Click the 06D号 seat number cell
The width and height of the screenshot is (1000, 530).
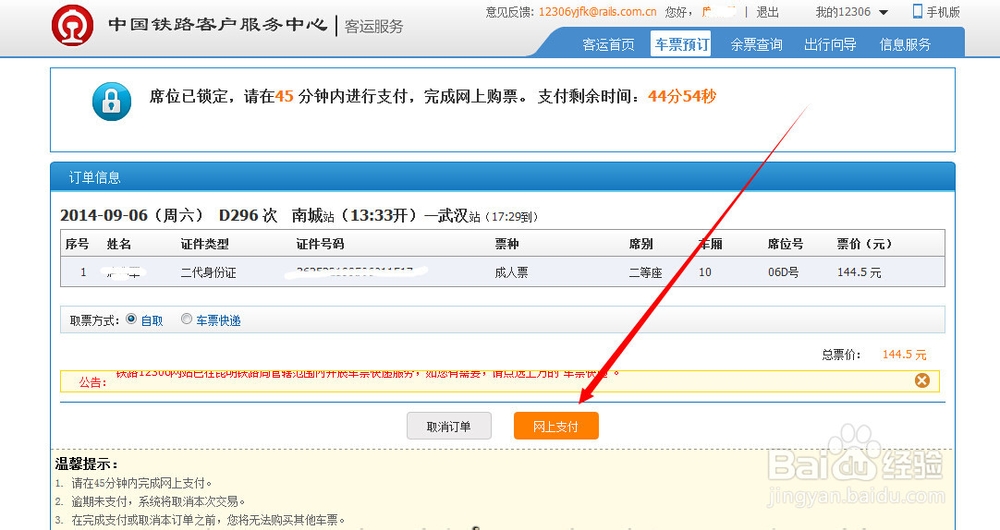[783, 272]
